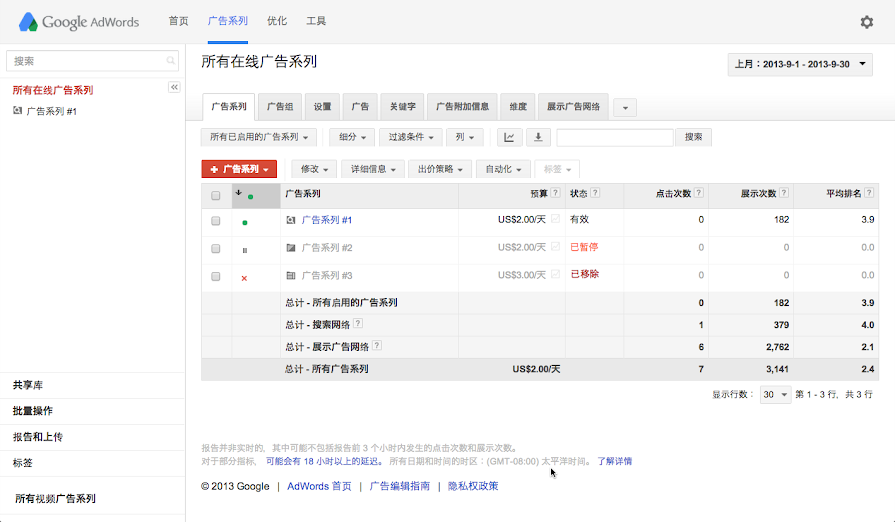Toggle the select-all checkbox in table header
This screenshot has width=895, height=522.
(215, 196)
